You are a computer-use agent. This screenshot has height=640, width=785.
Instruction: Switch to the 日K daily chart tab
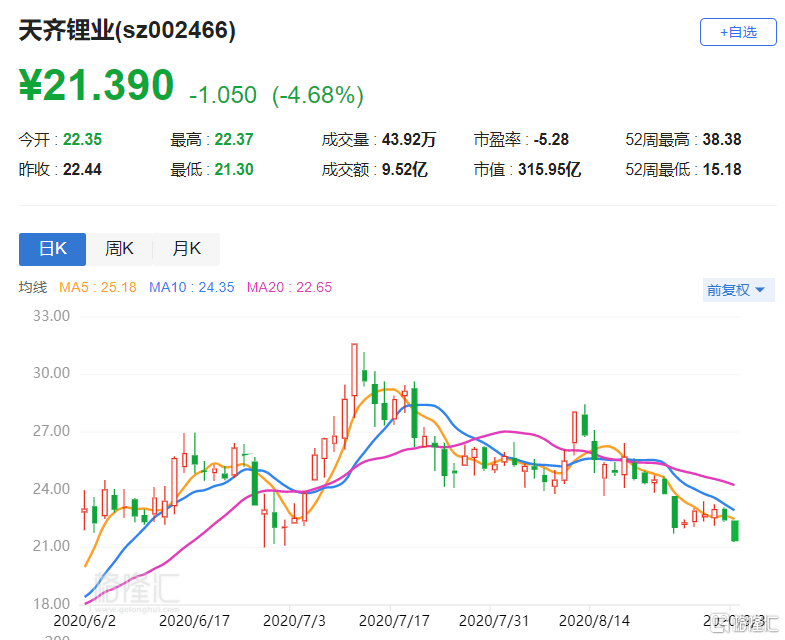53,249
